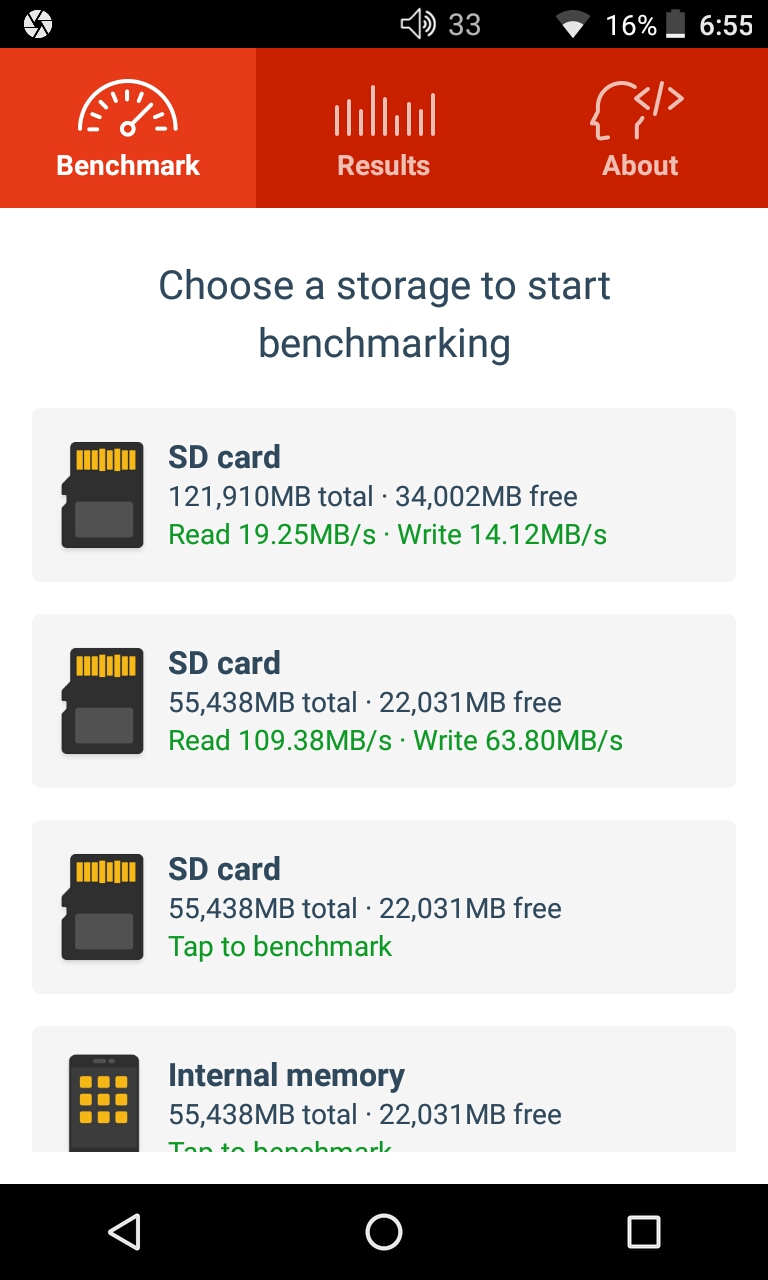This screenshot has height=1280, width=768.
Task: Open the About tab label
Action: click(640, 166)
